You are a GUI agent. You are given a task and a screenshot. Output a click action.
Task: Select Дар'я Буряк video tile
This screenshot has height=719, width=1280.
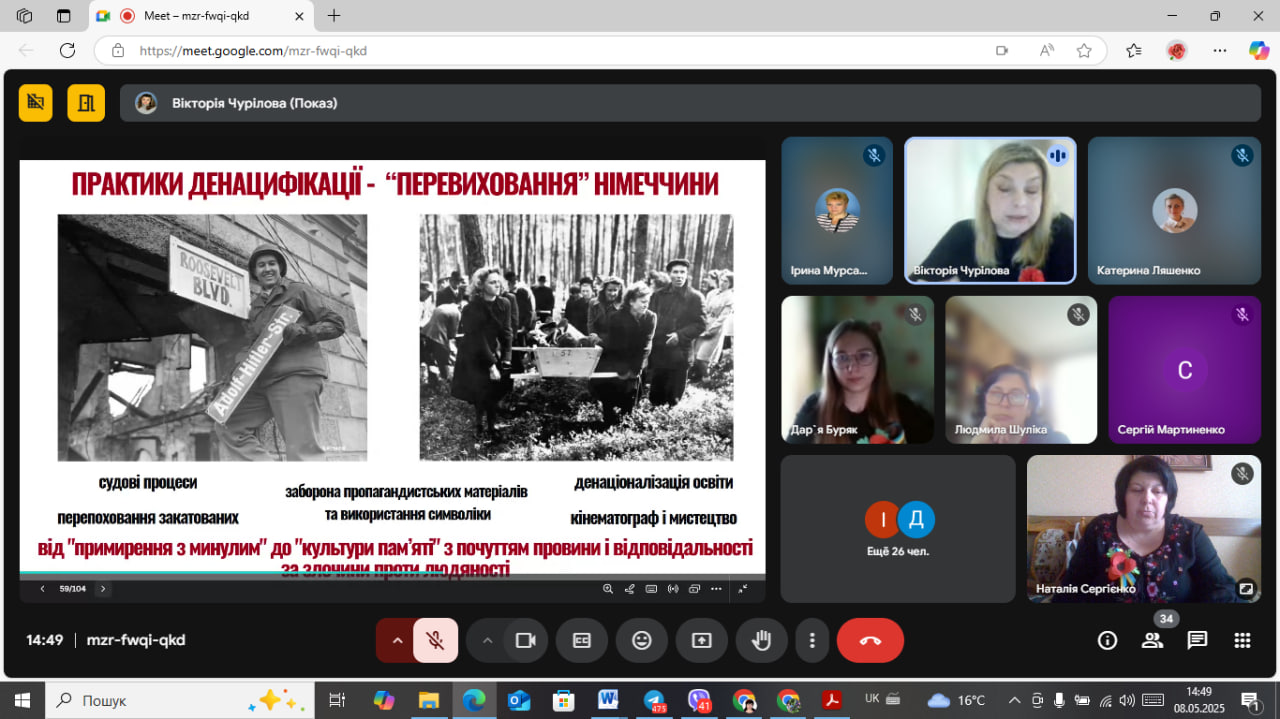pyautogui.click(x=857, y=370)
